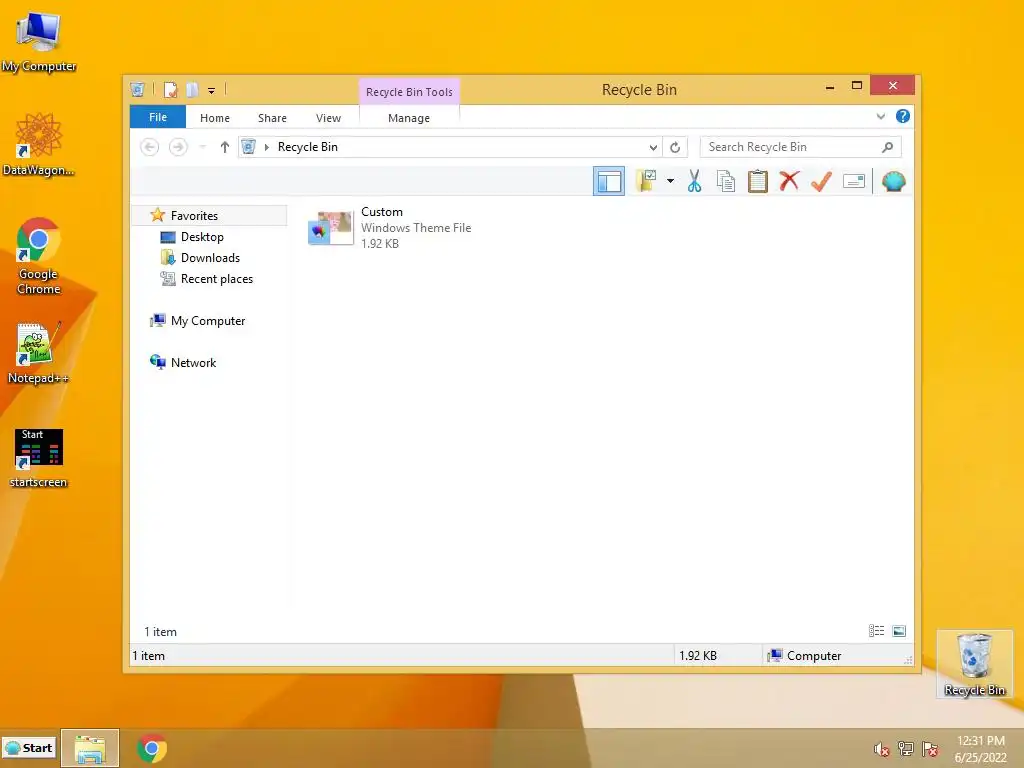The image size is (1024, 768).
Task: Select Desktop in the navigation pane
Action: click(x=202, y=236)
